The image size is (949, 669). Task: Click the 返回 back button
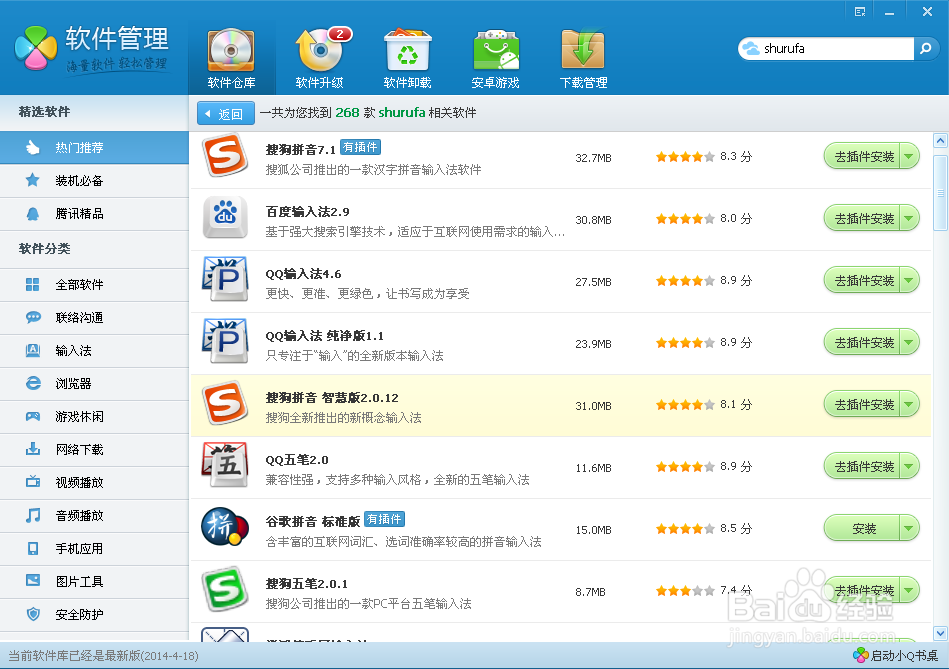click(x=226, y=113)
